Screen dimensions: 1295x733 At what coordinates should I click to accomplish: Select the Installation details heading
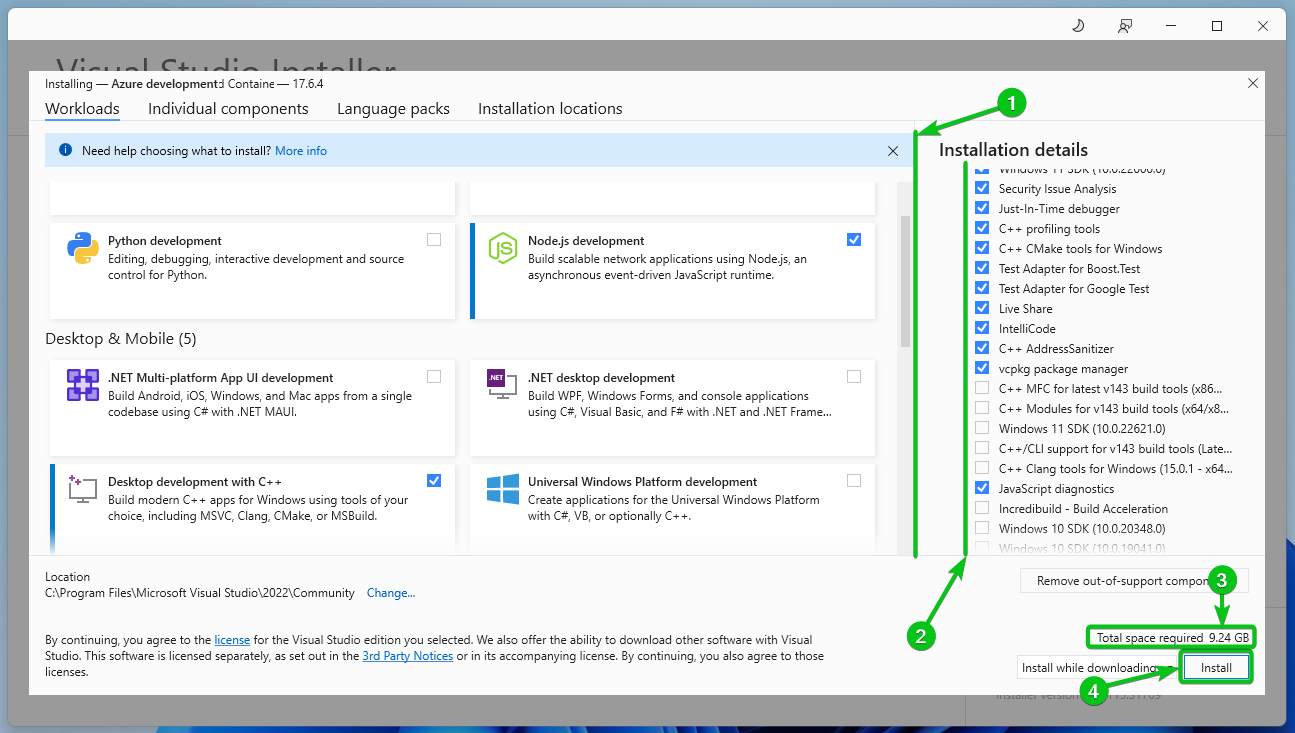[1013, 150]
